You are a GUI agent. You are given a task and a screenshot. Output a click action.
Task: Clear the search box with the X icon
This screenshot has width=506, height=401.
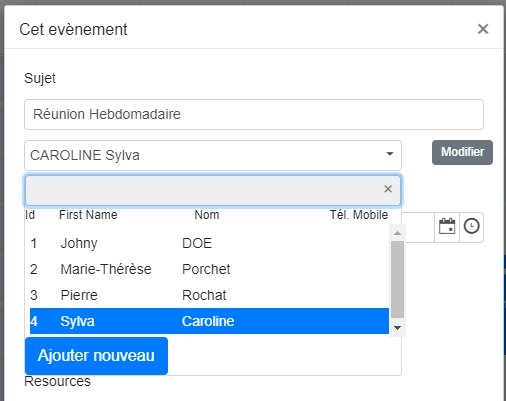pos(388,189)
